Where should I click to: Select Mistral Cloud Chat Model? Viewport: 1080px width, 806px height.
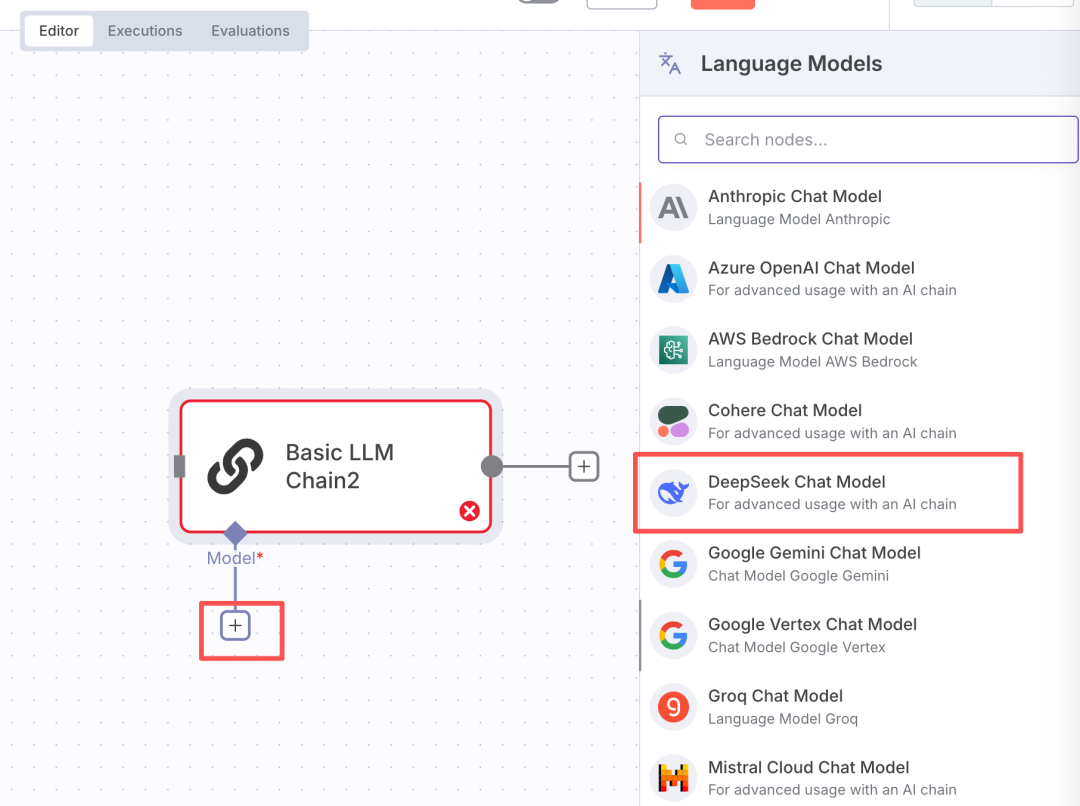860,778
